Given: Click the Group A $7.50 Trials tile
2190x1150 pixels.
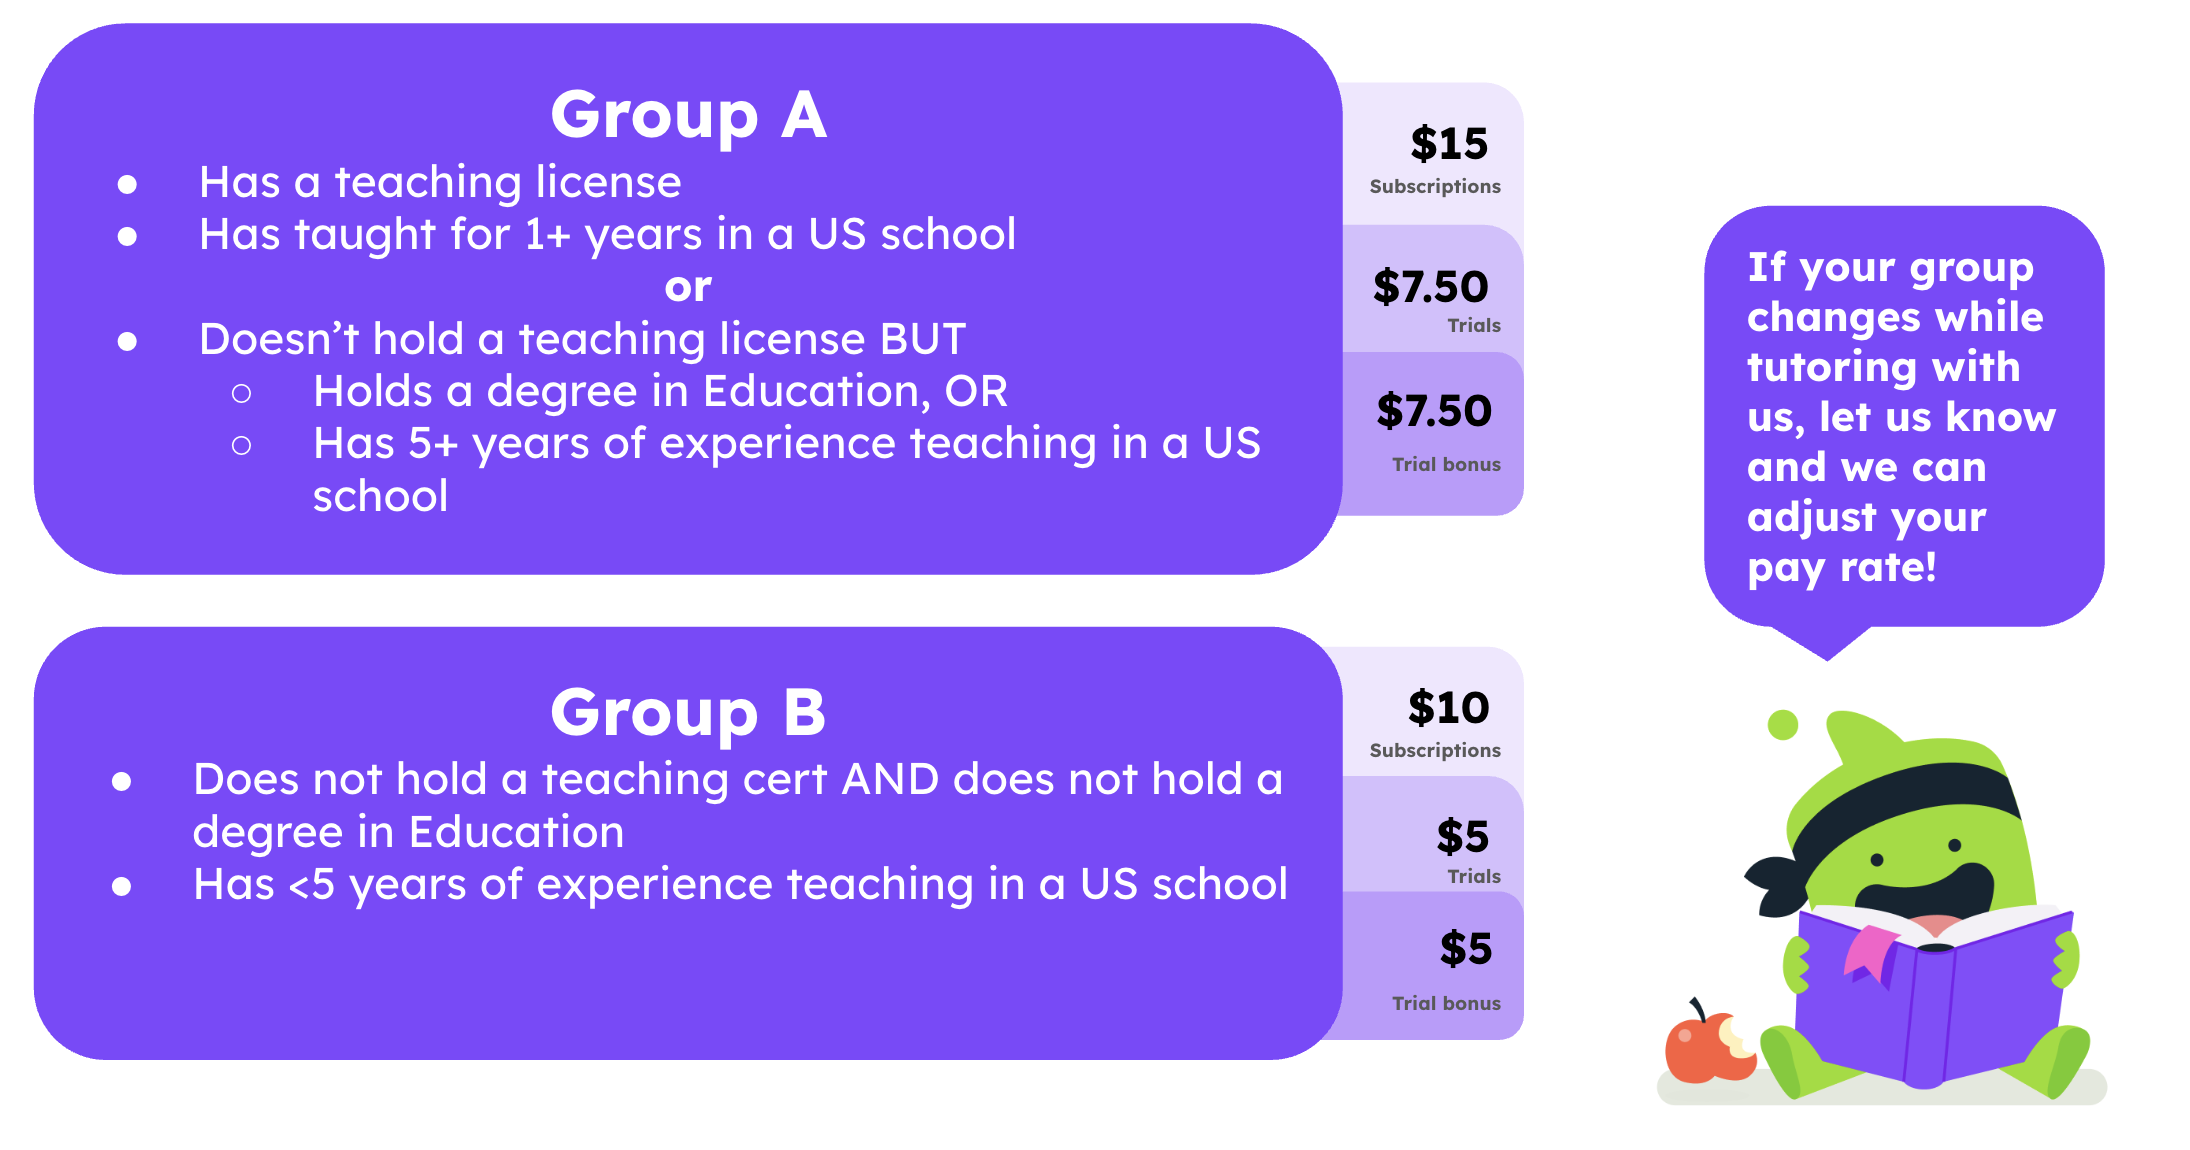Looking at the screenshot, I should tap(1433, 290).
